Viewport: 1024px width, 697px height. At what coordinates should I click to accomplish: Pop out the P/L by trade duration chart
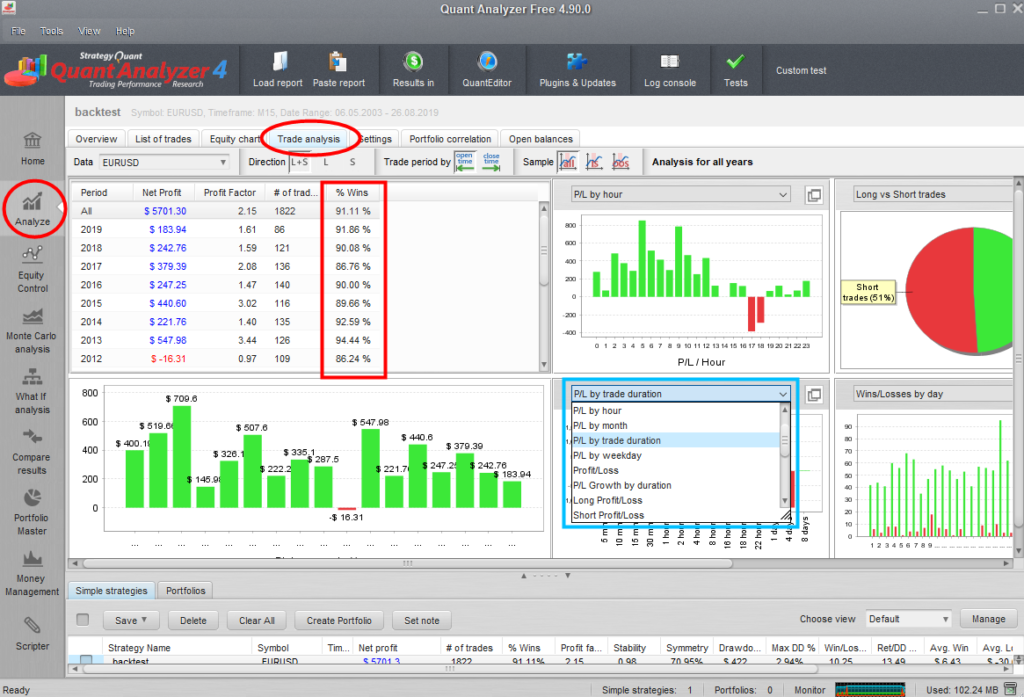pos(814,395)
